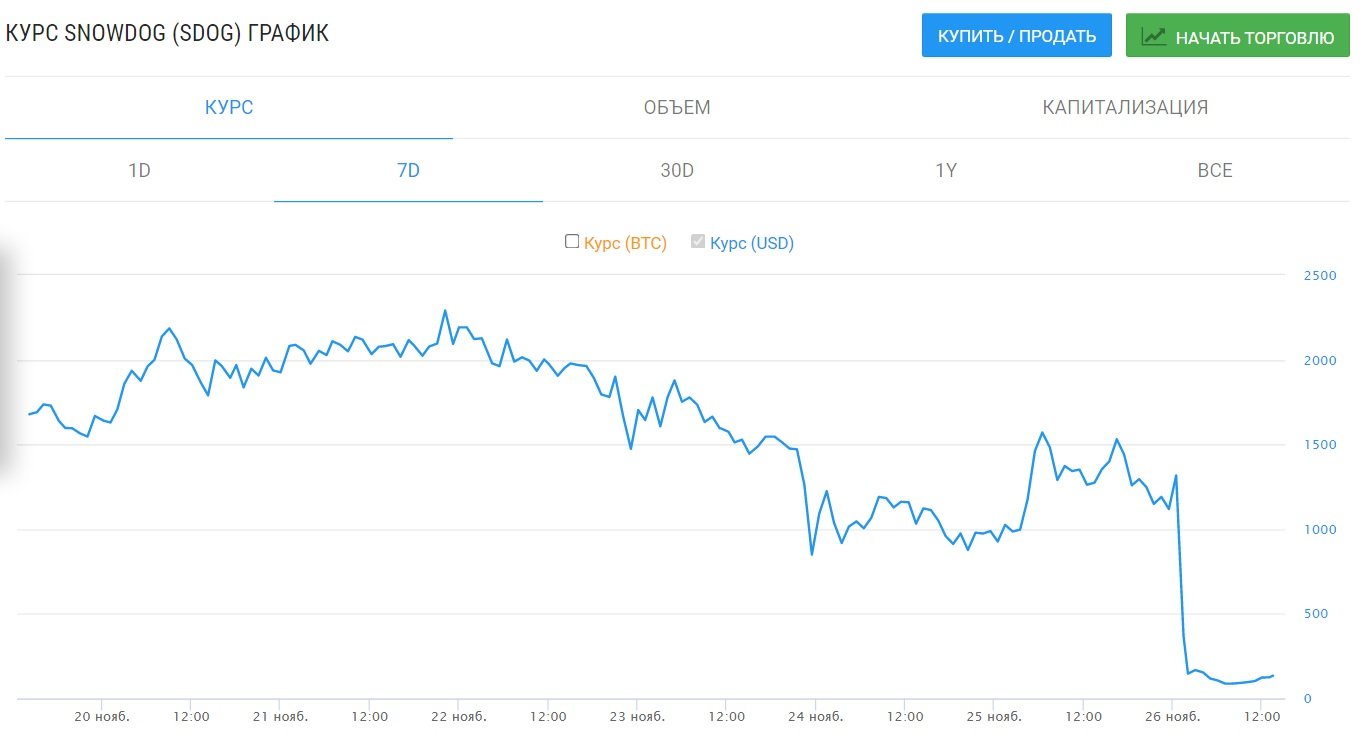Switch to the Объем tab

(677, 107)
